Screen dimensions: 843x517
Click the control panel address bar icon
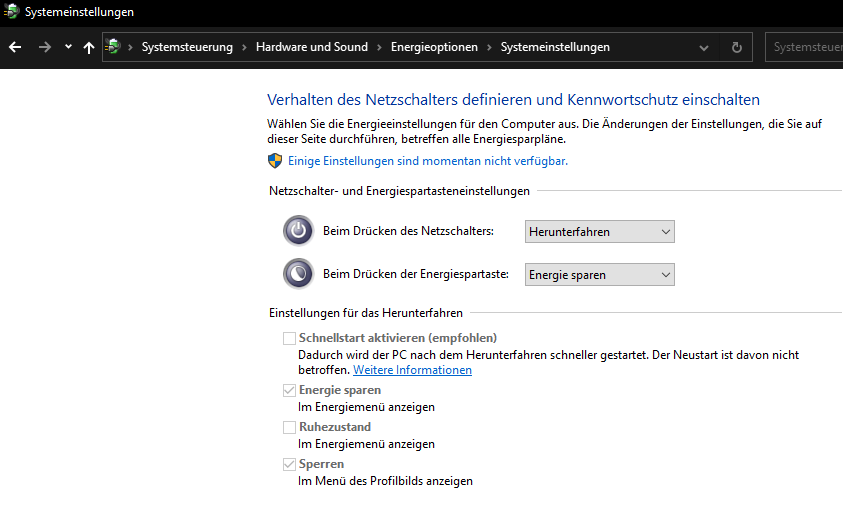115,47
